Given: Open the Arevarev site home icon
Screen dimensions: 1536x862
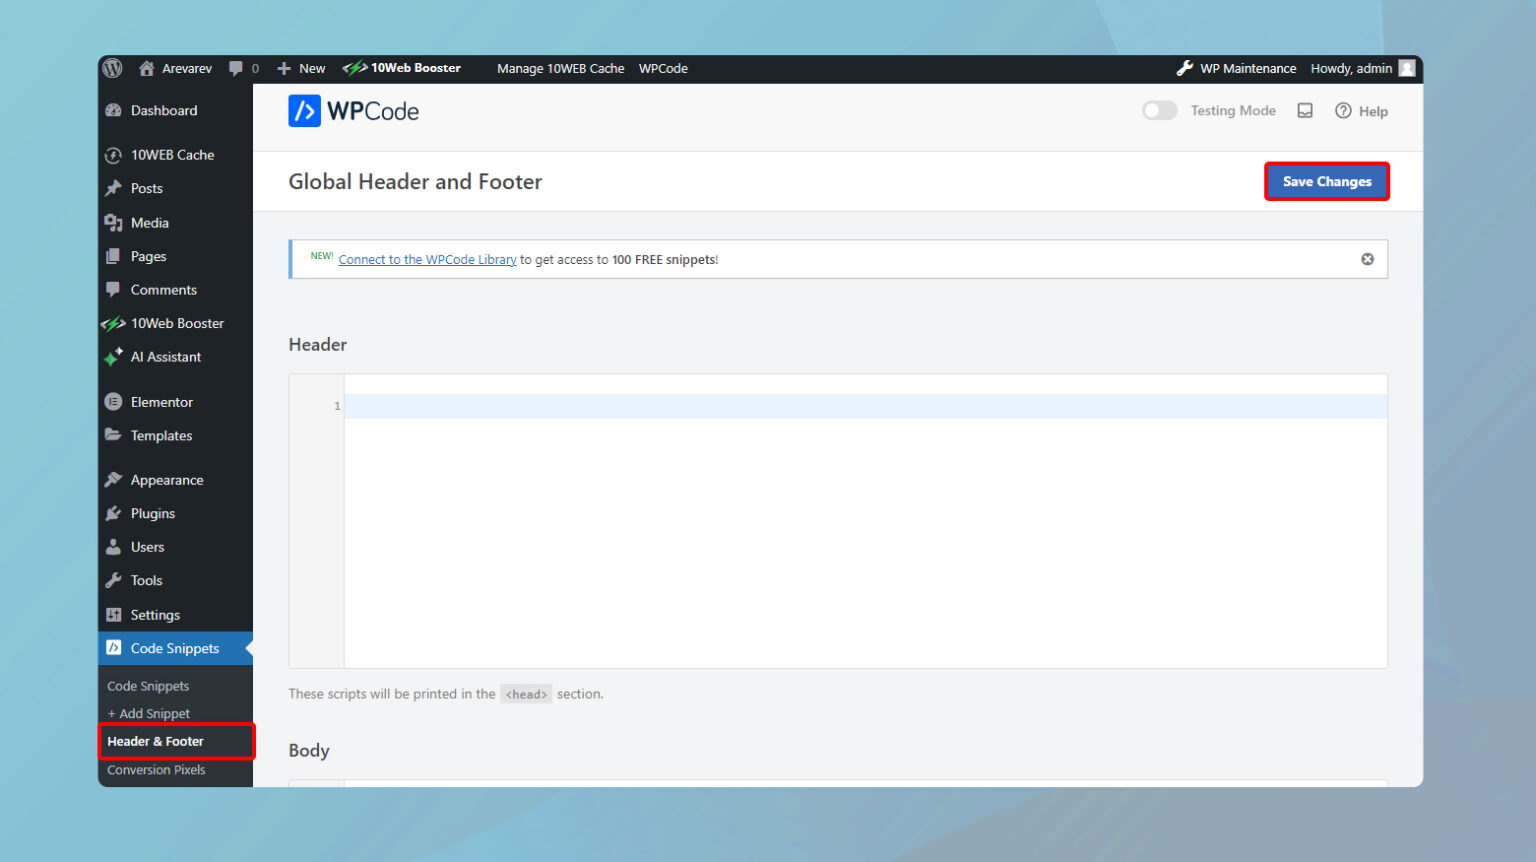Looking at the screenshot, I should click(147, 68).
